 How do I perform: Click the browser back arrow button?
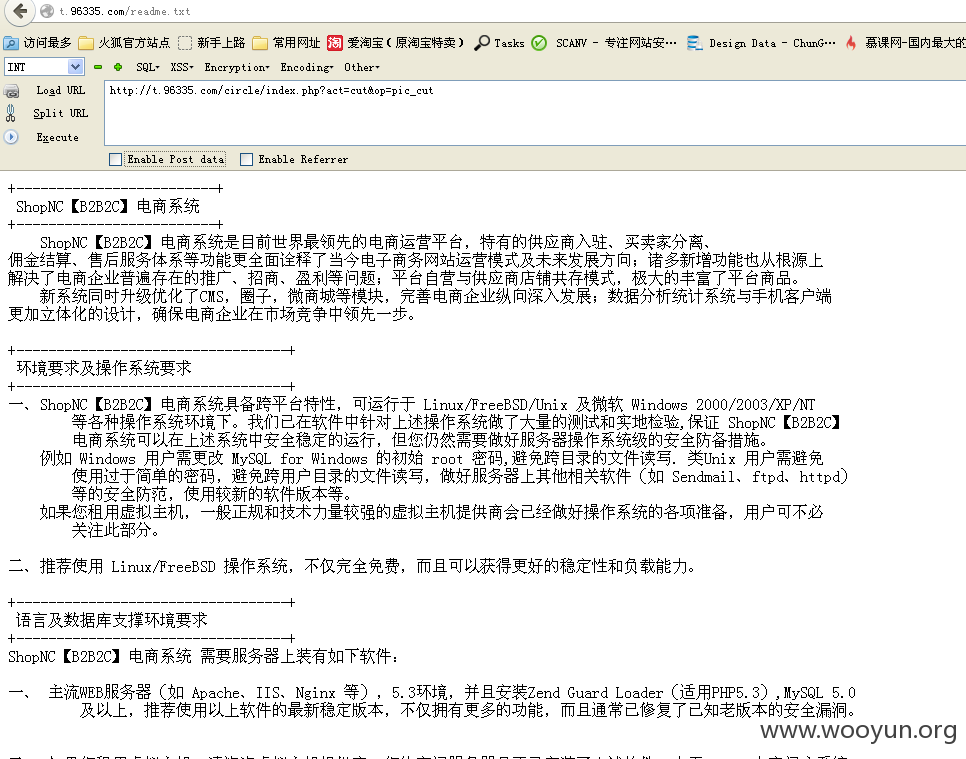(20, 11)
